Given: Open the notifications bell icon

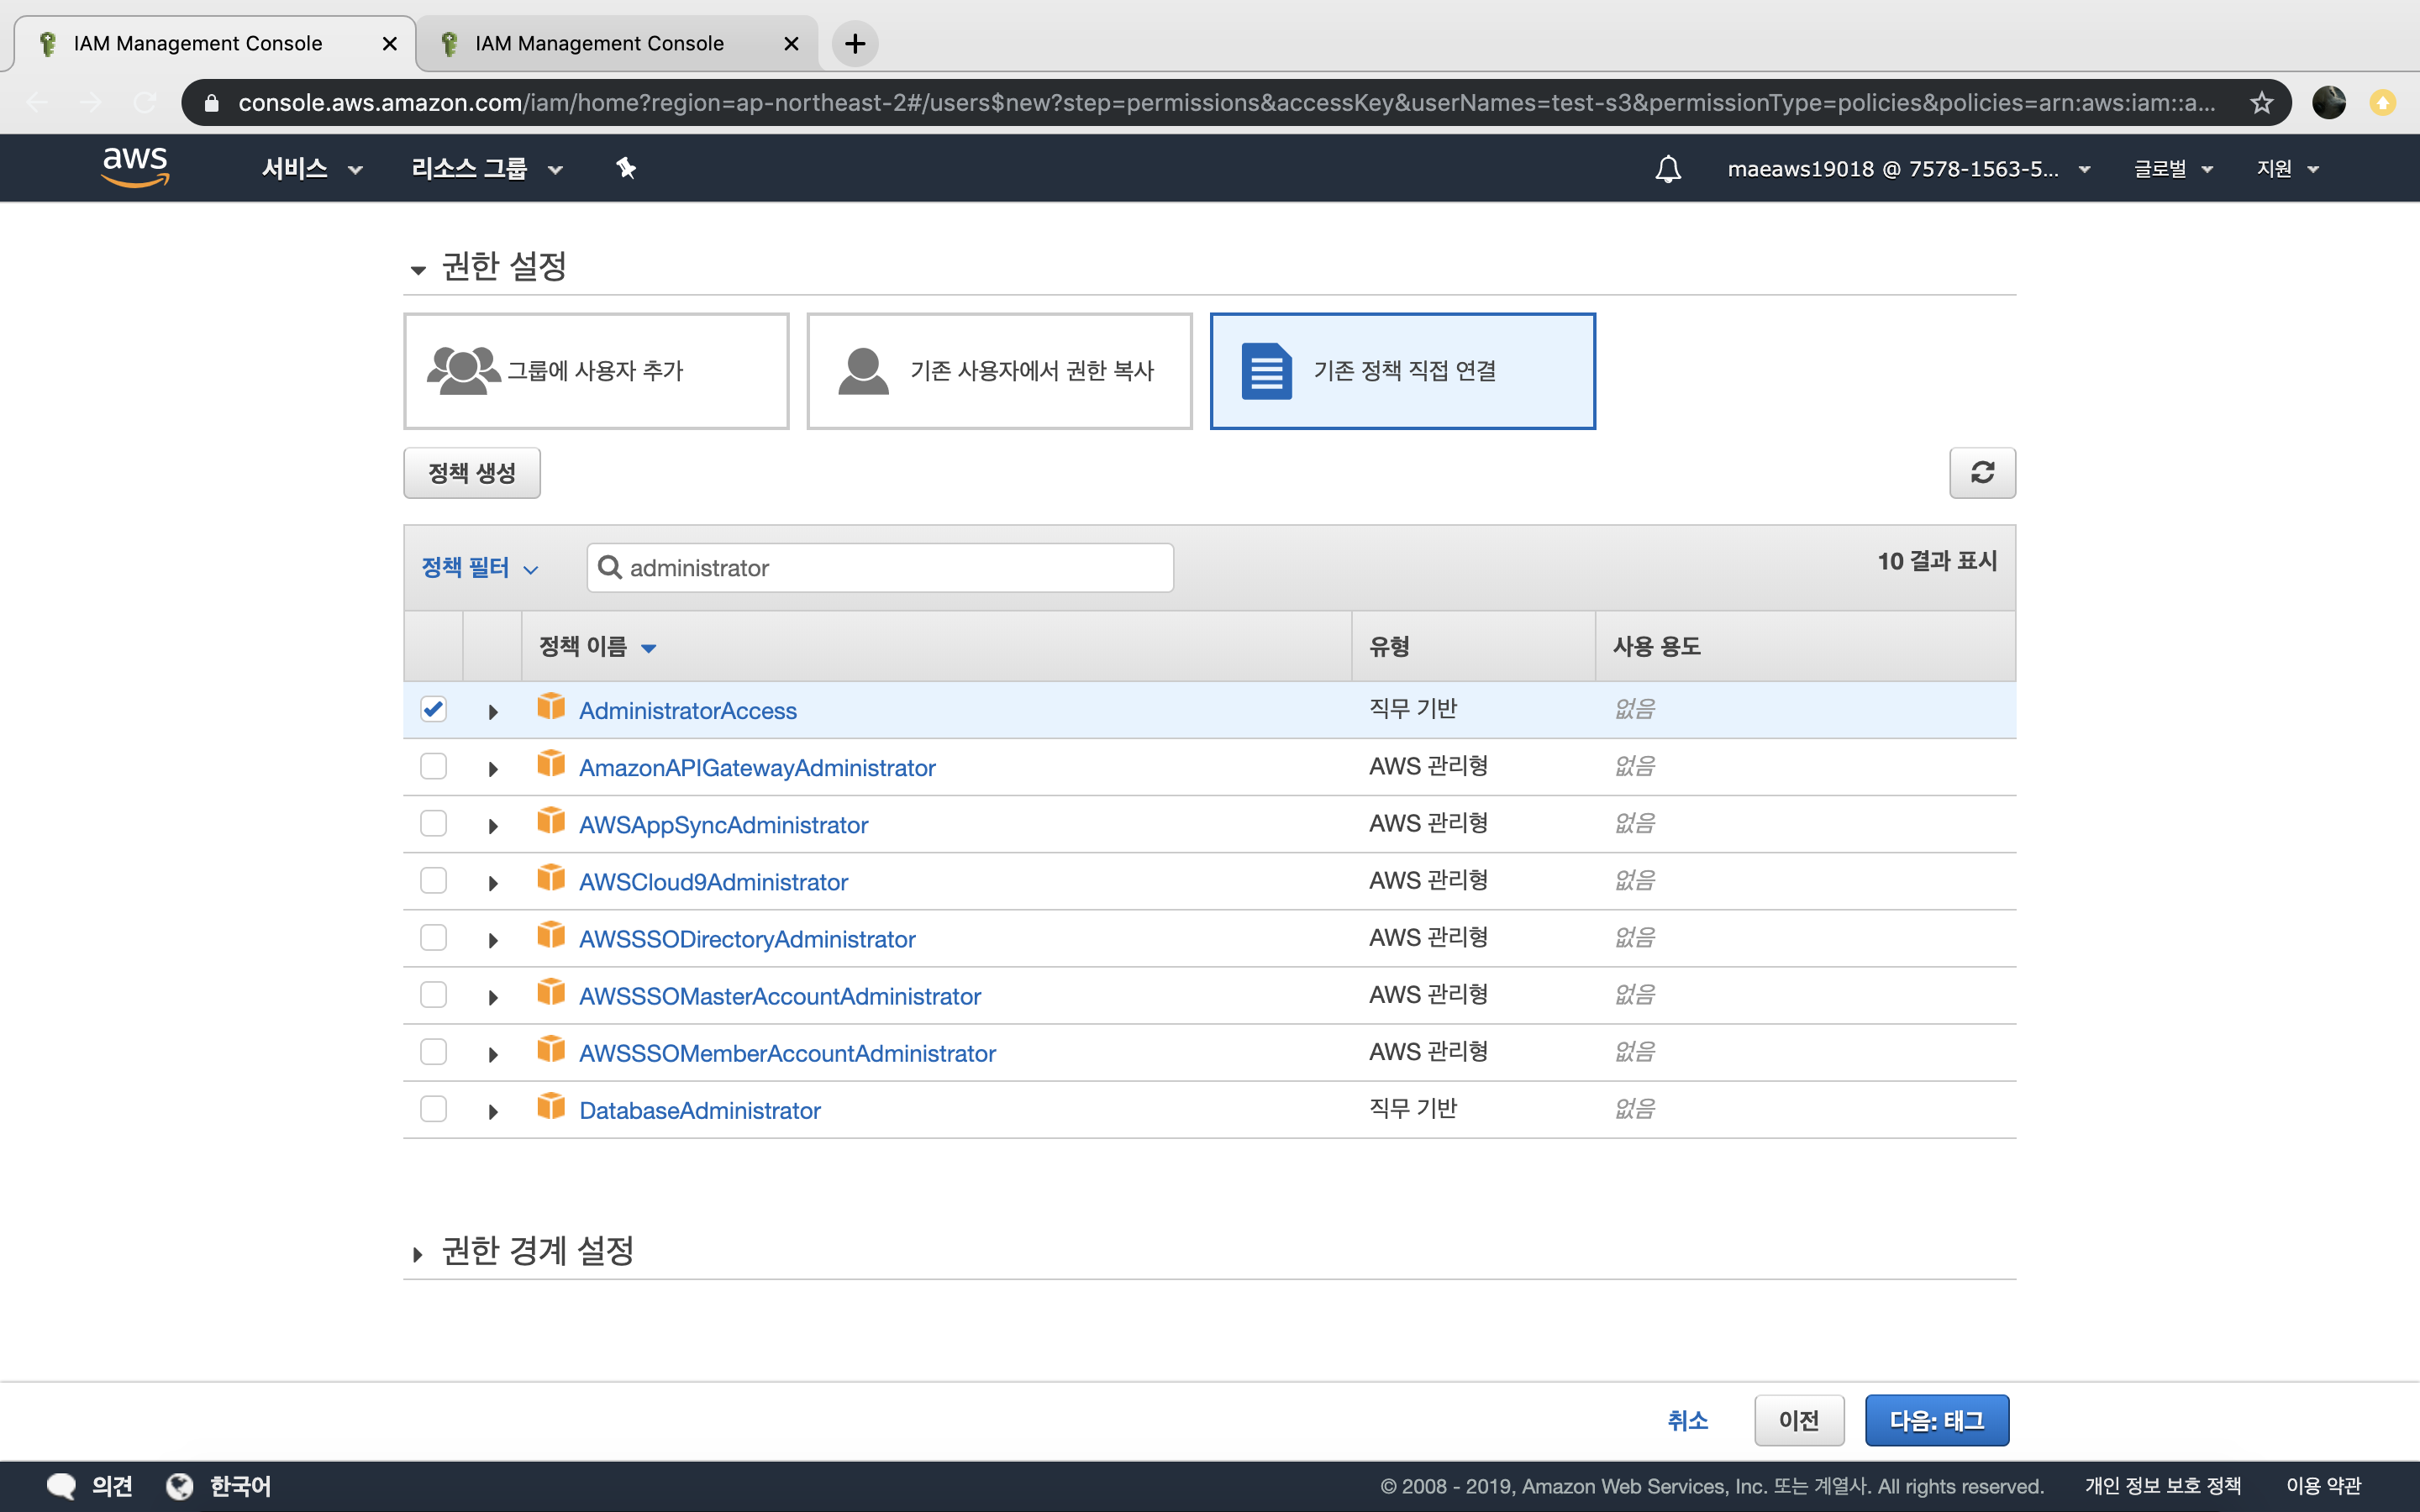Looking at the screenshot, I should tap(1667, 168).
